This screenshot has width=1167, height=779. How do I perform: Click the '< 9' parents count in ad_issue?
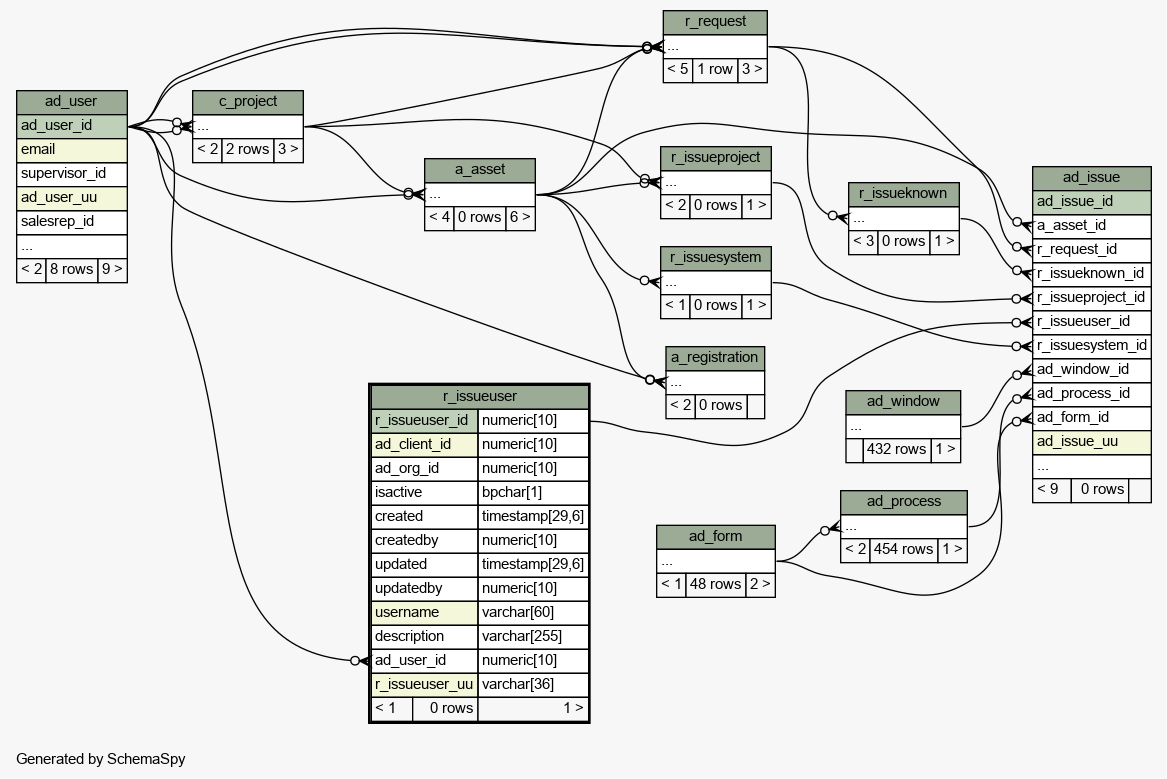(x=1052, y=490)
